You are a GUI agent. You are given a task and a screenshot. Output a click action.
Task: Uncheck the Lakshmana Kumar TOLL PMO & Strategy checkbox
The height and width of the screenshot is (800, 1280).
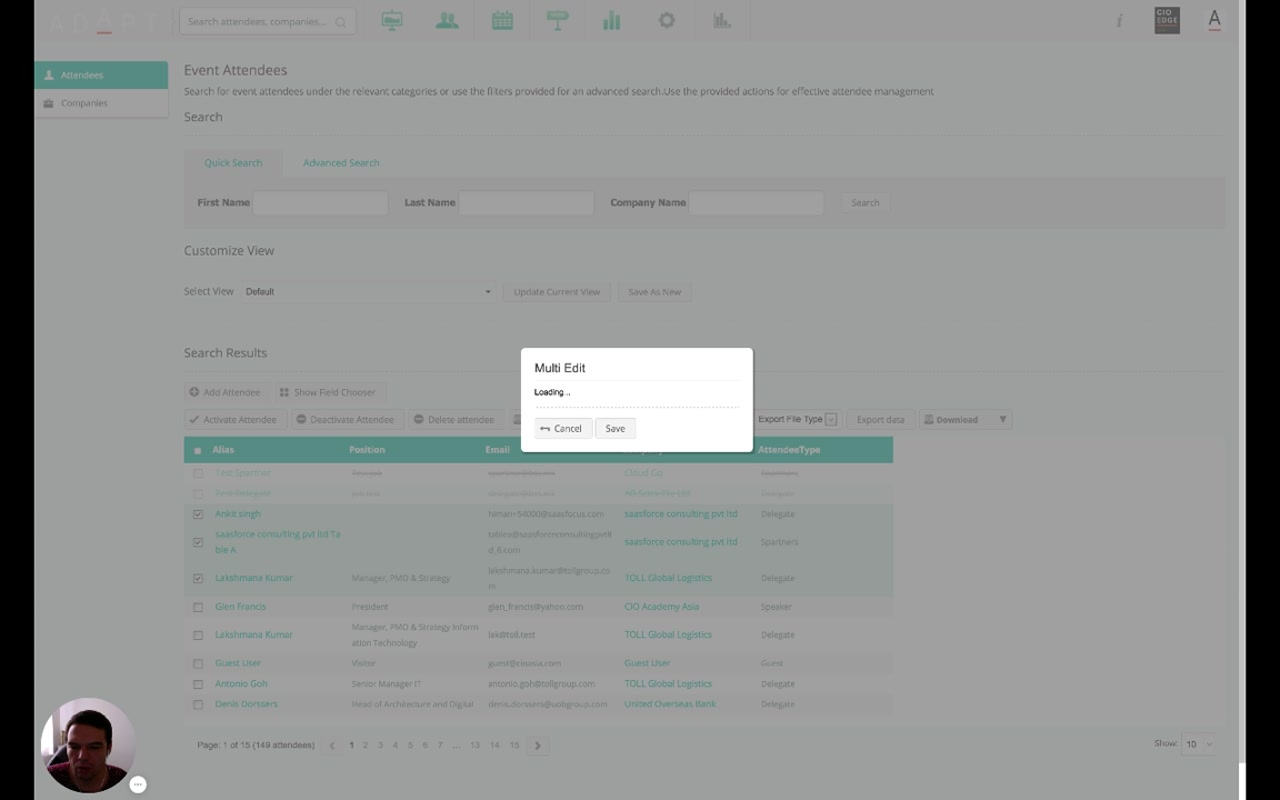tap(198, 578)
